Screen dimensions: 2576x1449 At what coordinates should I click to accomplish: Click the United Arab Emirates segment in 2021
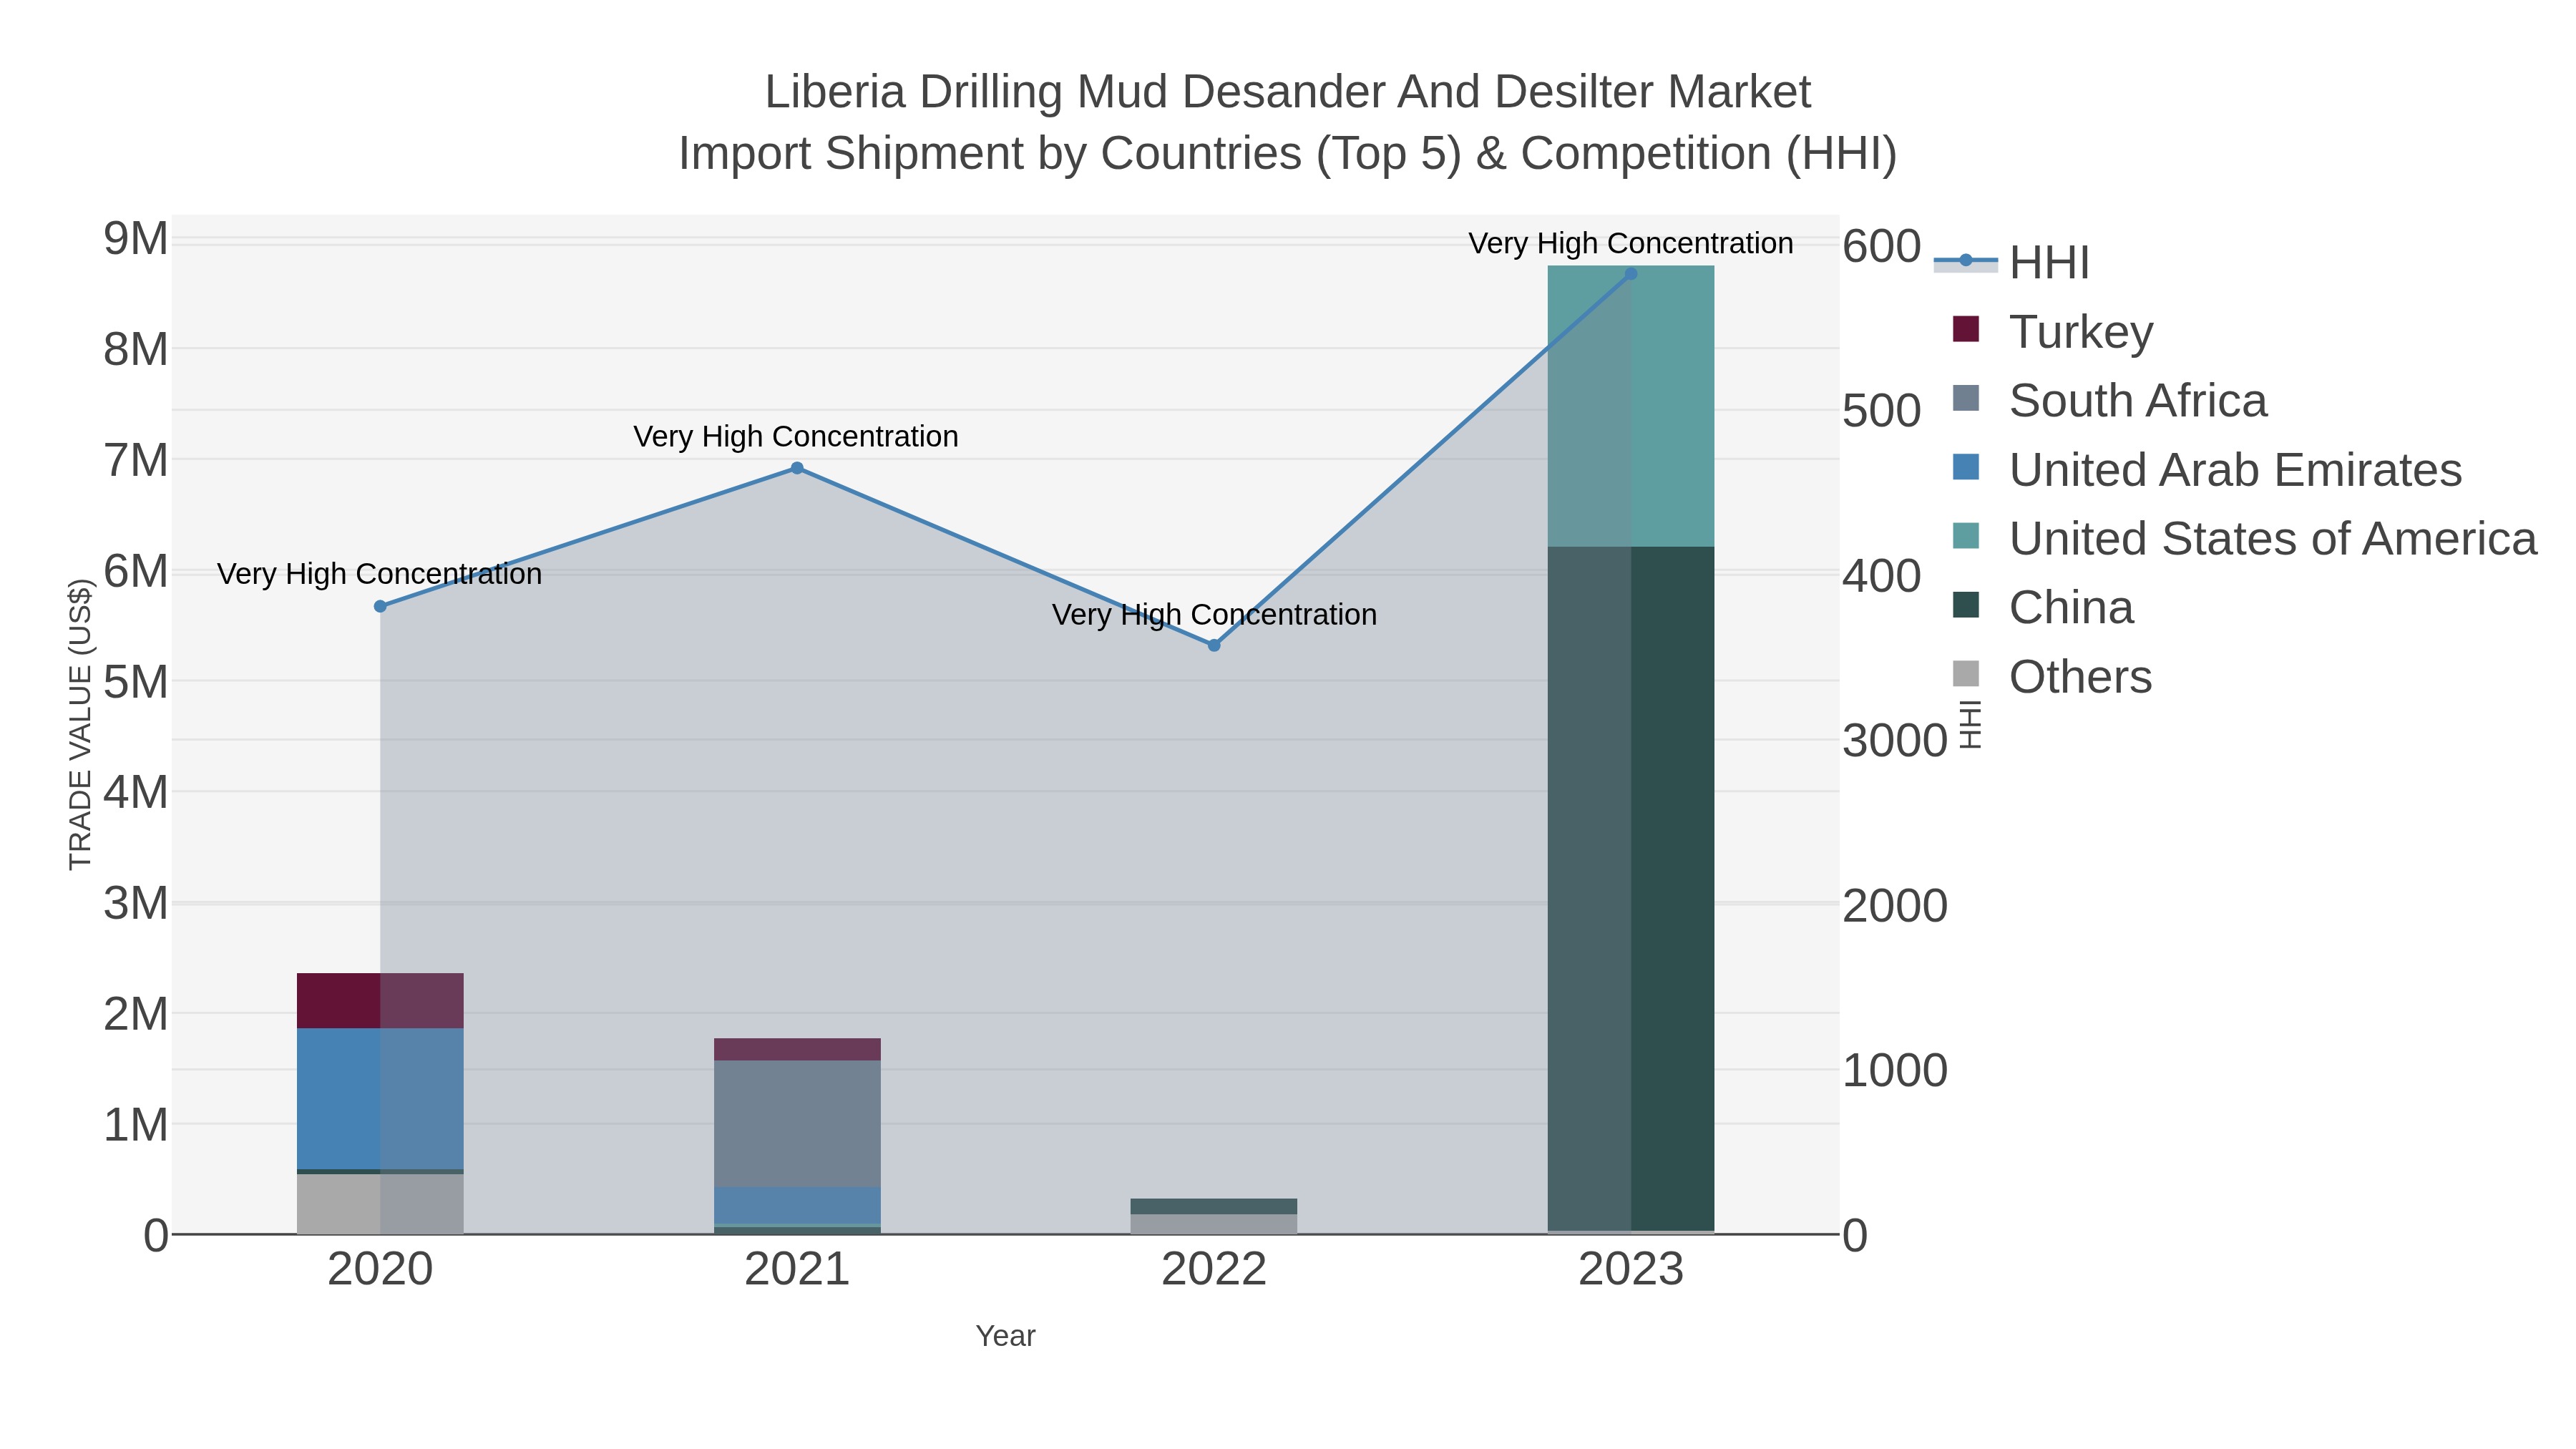[797, 1205]
